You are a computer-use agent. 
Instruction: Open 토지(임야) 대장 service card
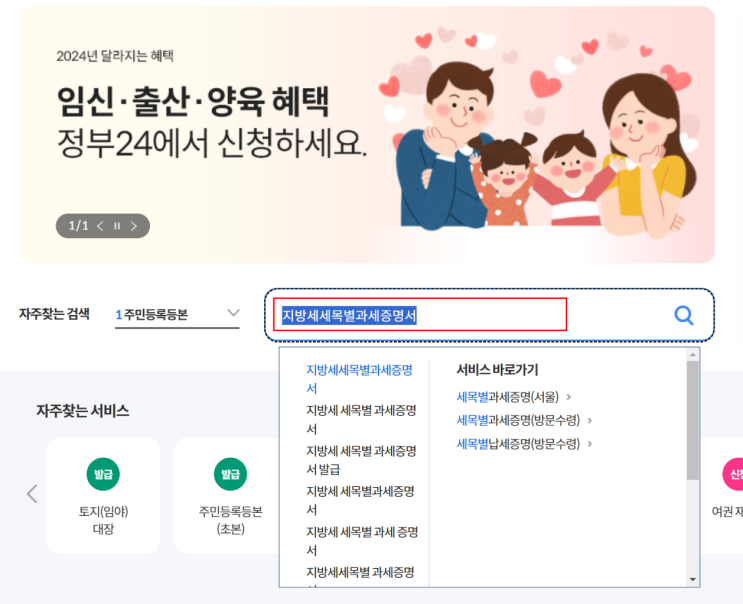103,496
